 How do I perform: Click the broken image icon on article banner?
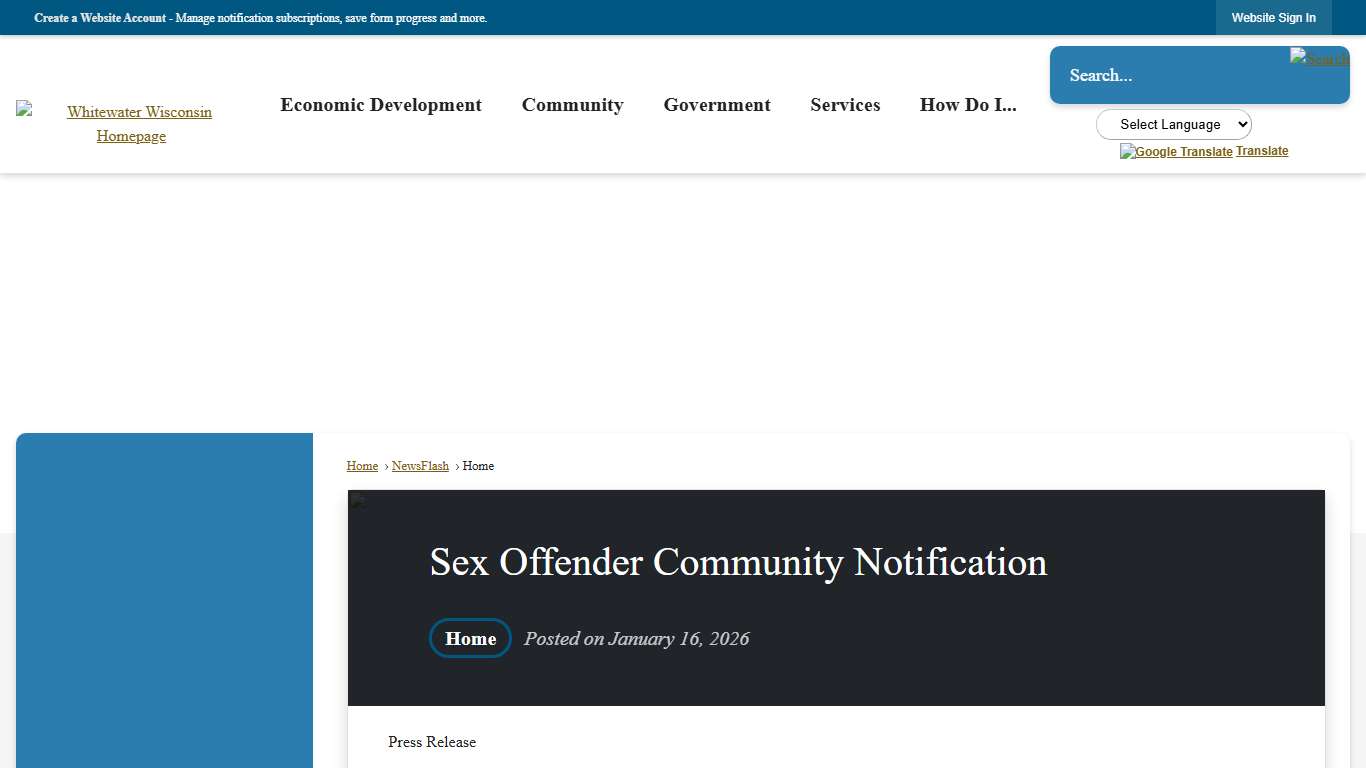(x=357, y=499)
